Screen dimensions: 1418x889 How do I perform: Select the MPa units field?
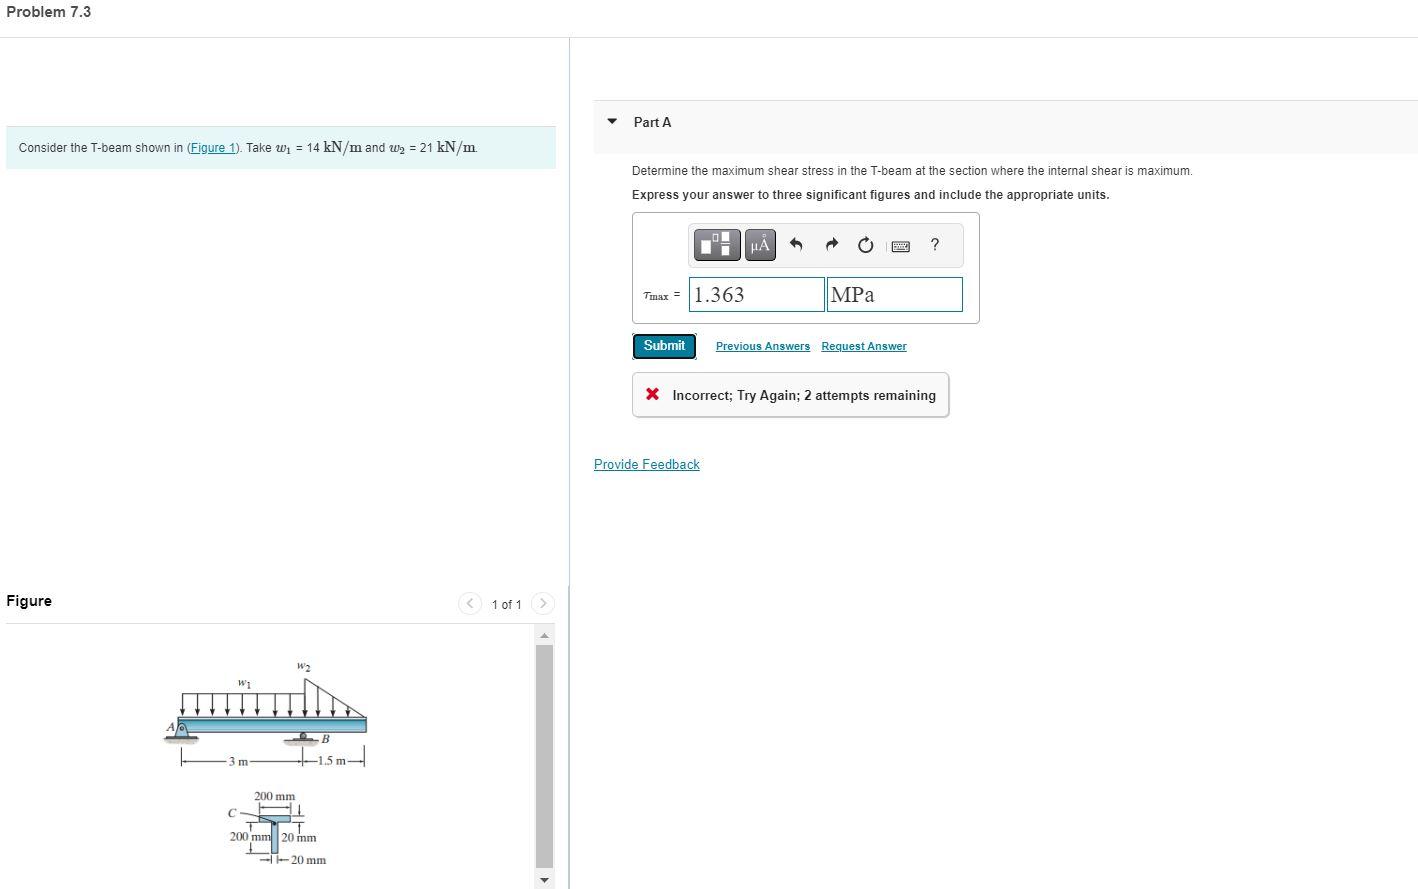pos(893,294)
